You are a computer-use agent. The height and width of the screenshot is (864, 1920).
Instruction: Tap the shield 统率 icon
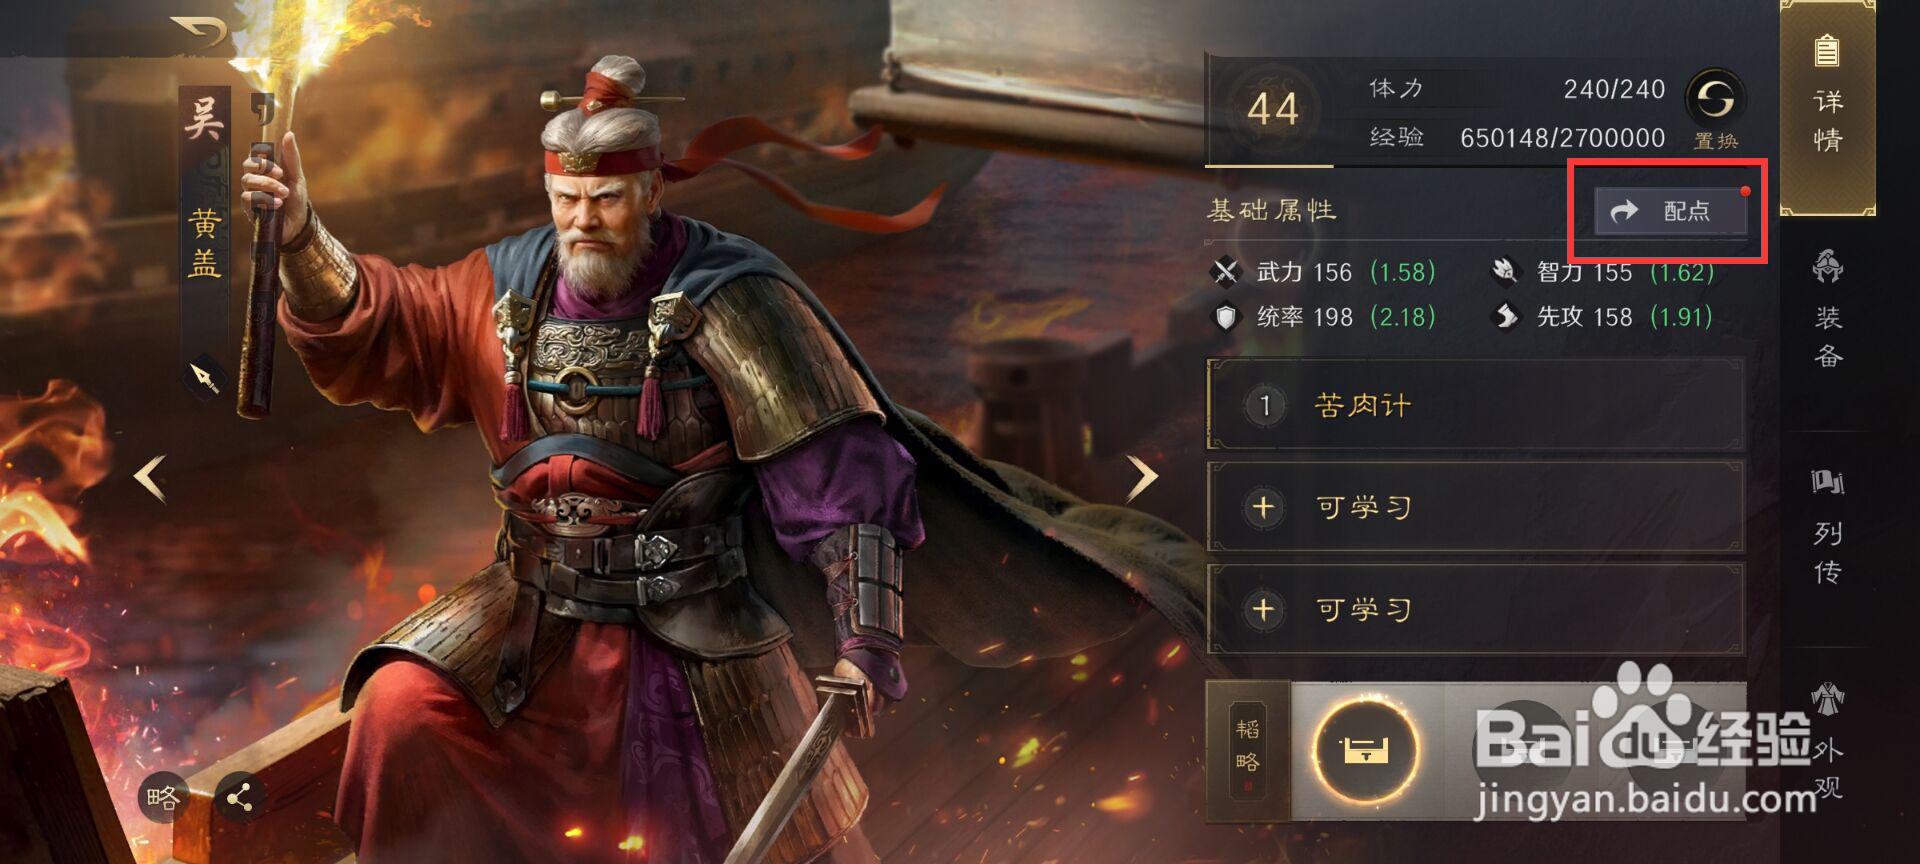1225,317
